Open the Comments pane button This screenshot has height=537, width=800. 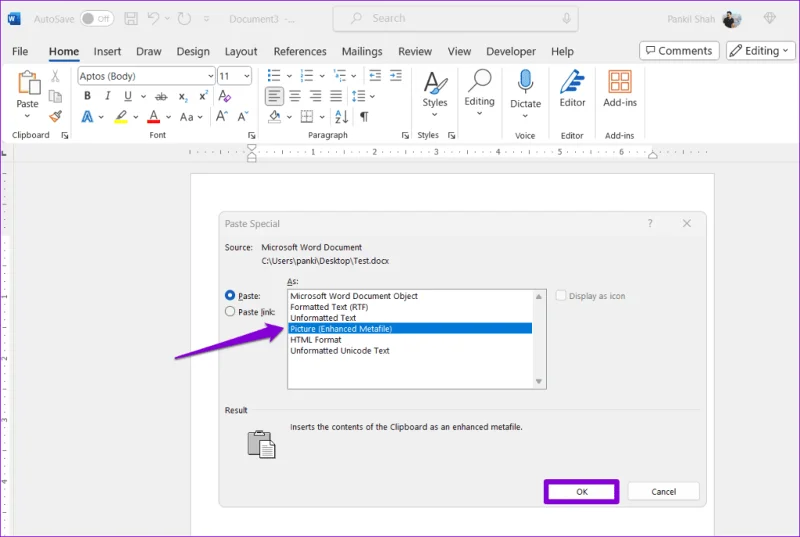679,50
